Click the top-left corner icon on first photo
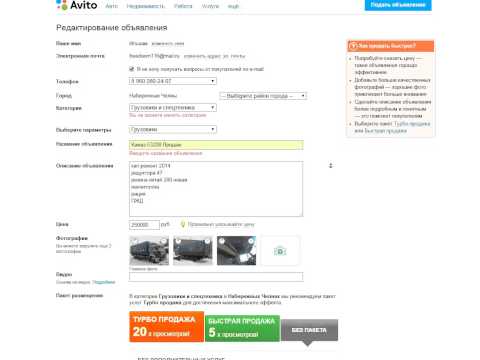 (134, 241)
